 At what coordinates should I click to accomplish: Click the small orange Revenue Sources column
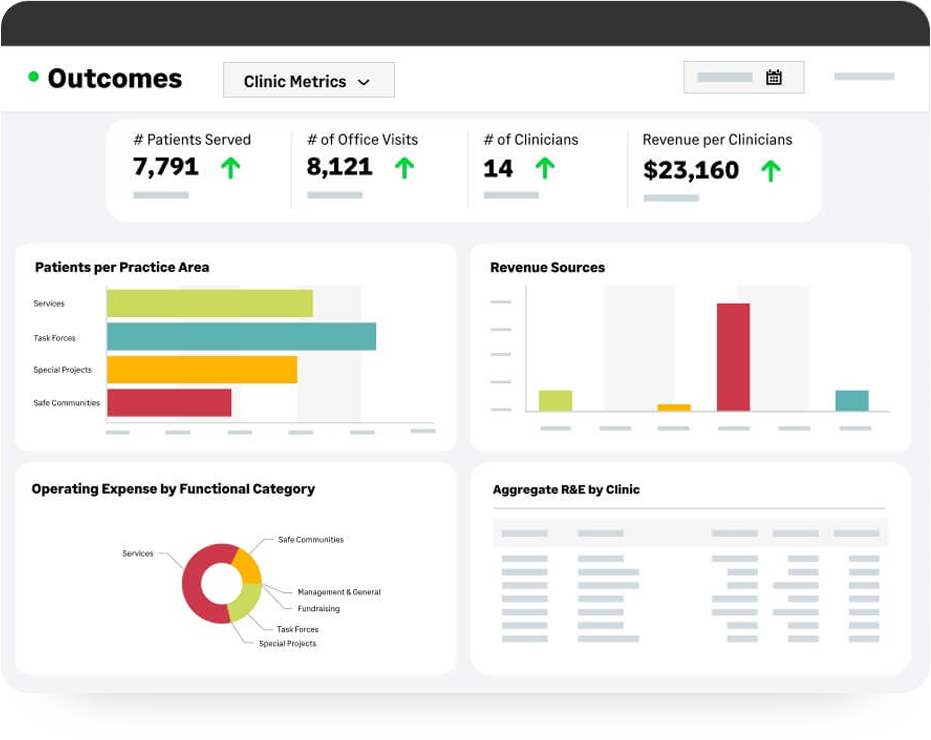674,407
